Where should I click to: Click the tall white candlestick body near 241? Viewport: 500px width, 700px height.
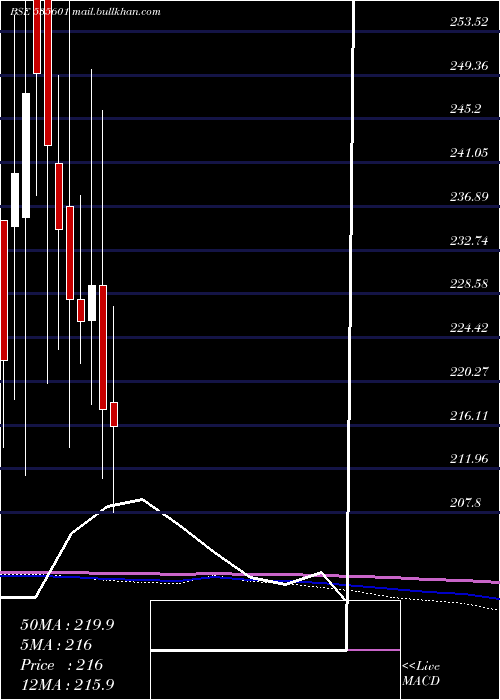pos(26,155)
